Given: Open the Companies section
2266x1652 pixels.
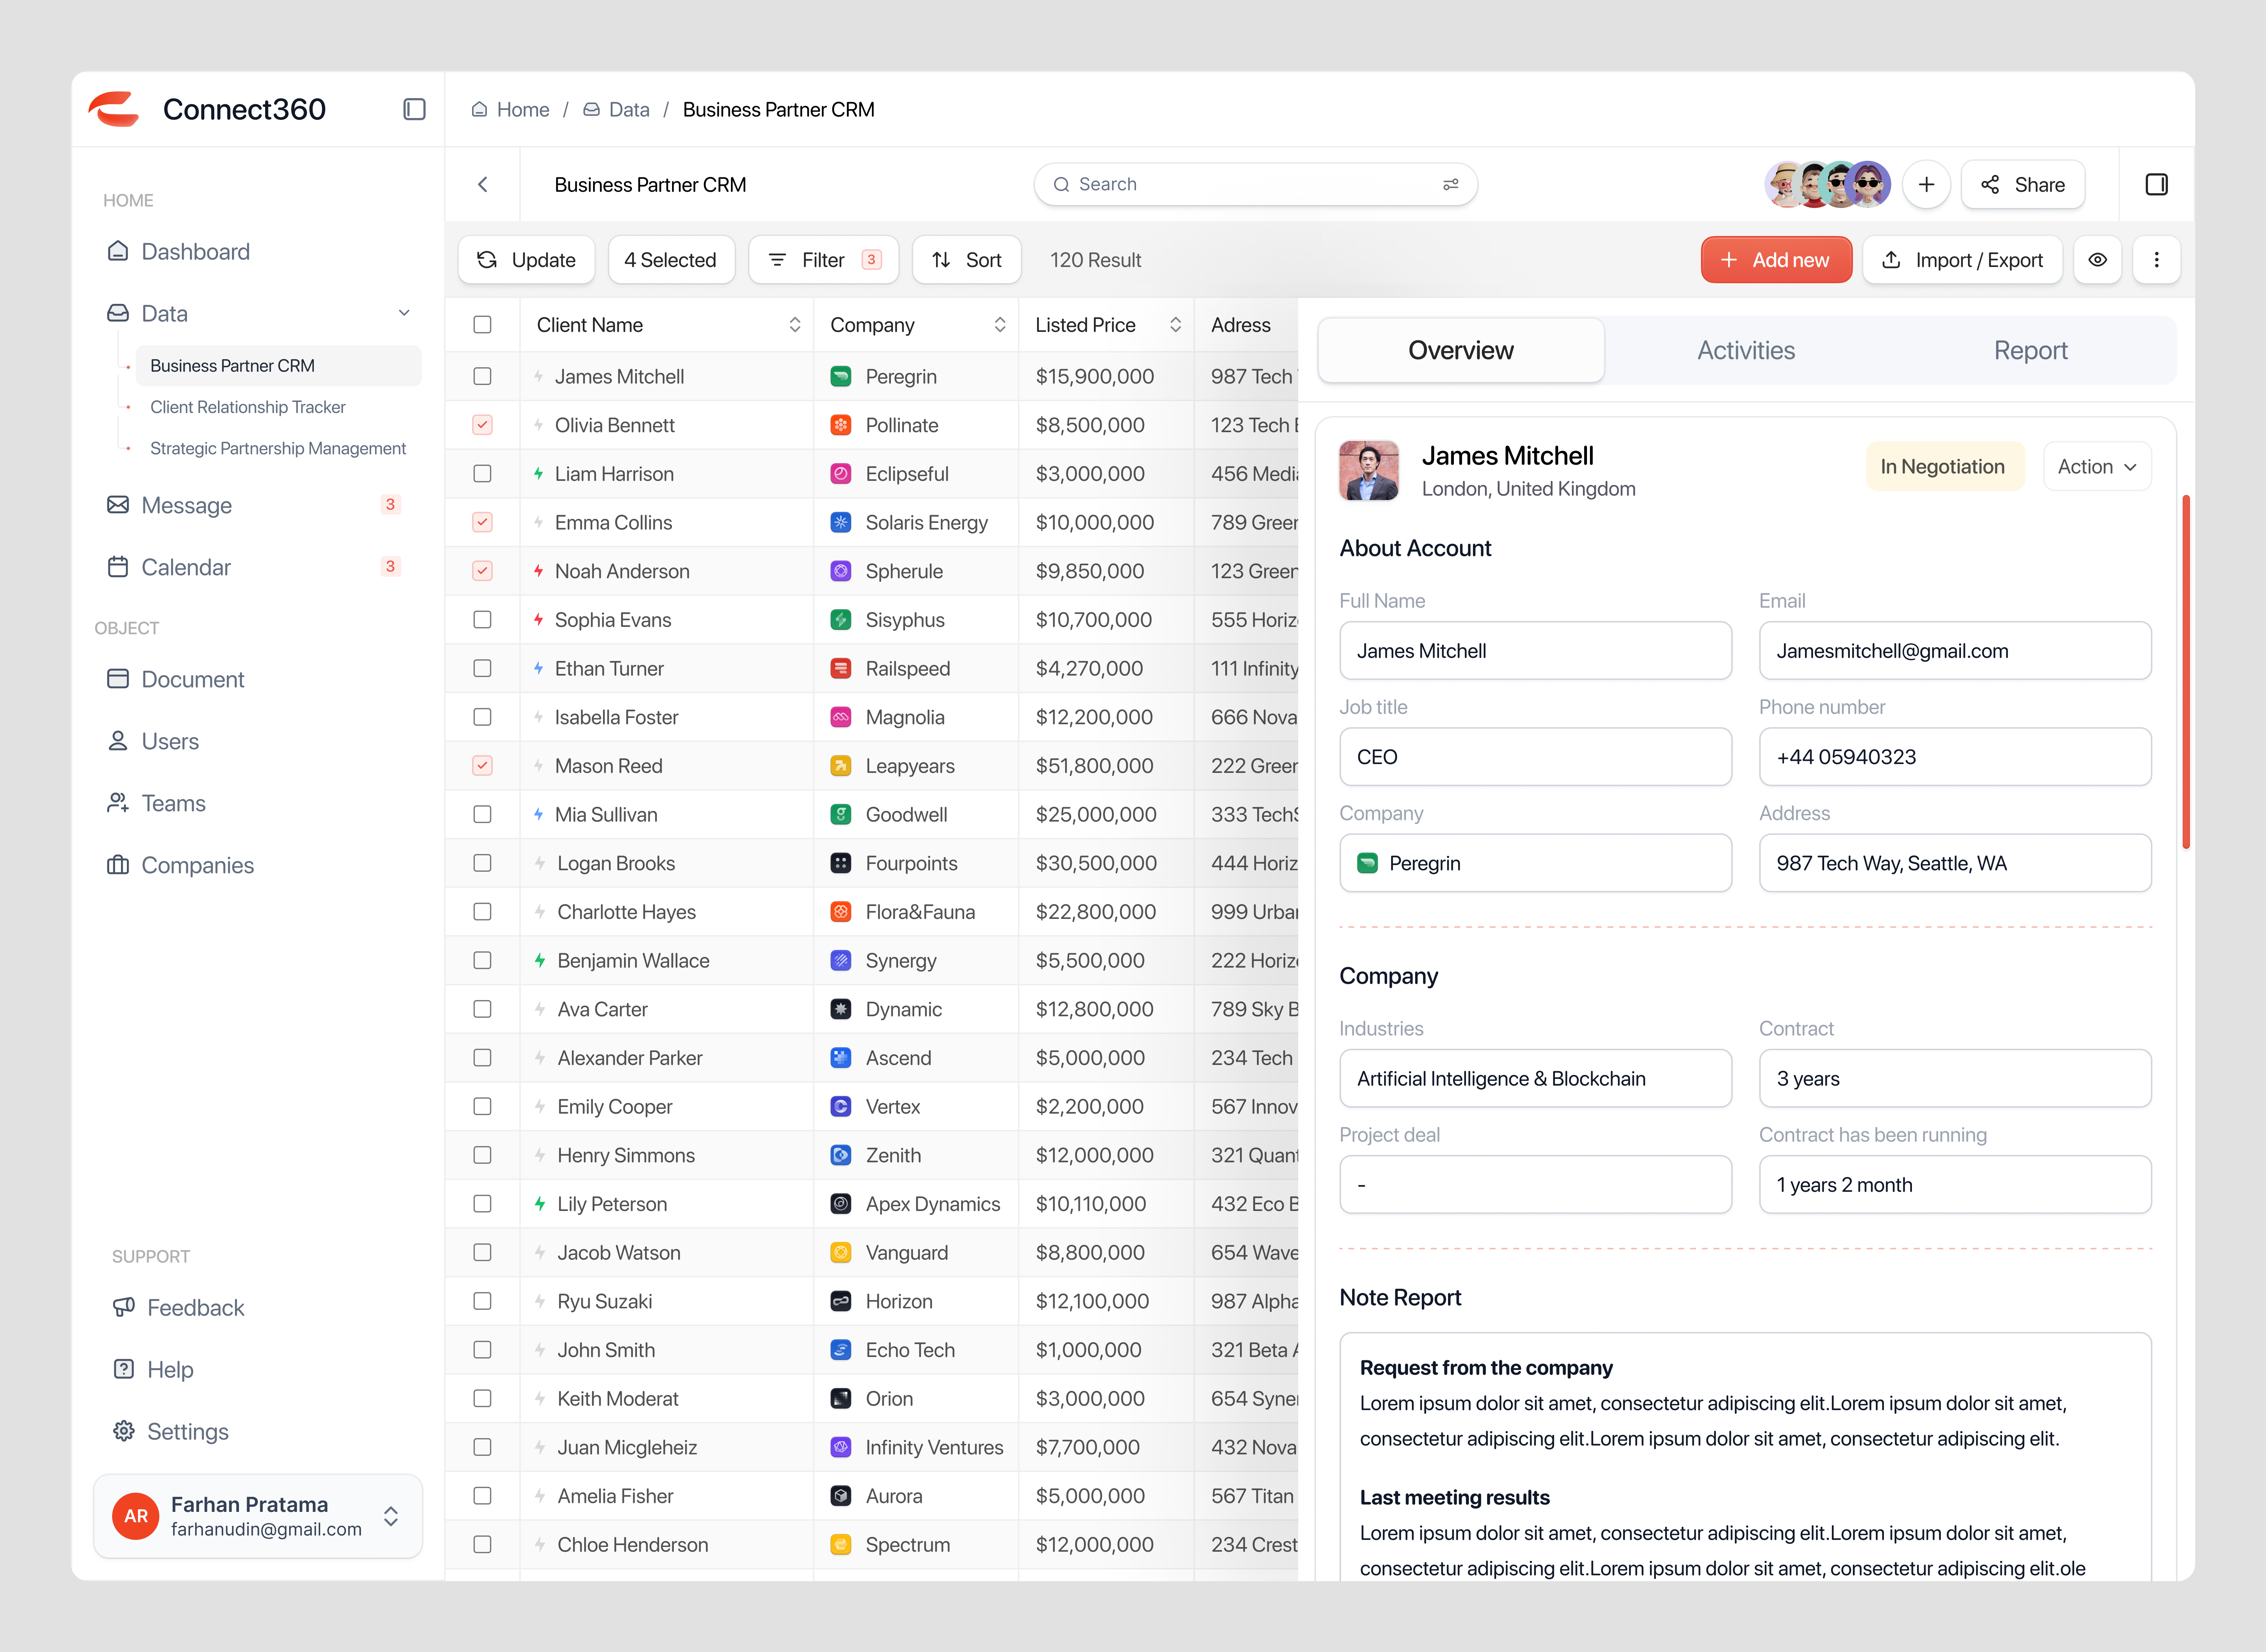Looking at the screenshot, I should click(x=197, y=865).
